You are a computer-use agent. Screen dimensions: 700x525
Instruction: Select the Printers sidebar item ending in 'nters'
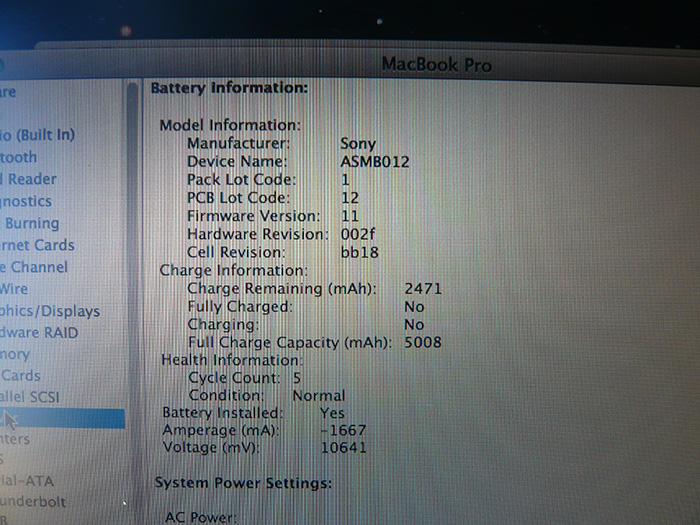(15, 439)
